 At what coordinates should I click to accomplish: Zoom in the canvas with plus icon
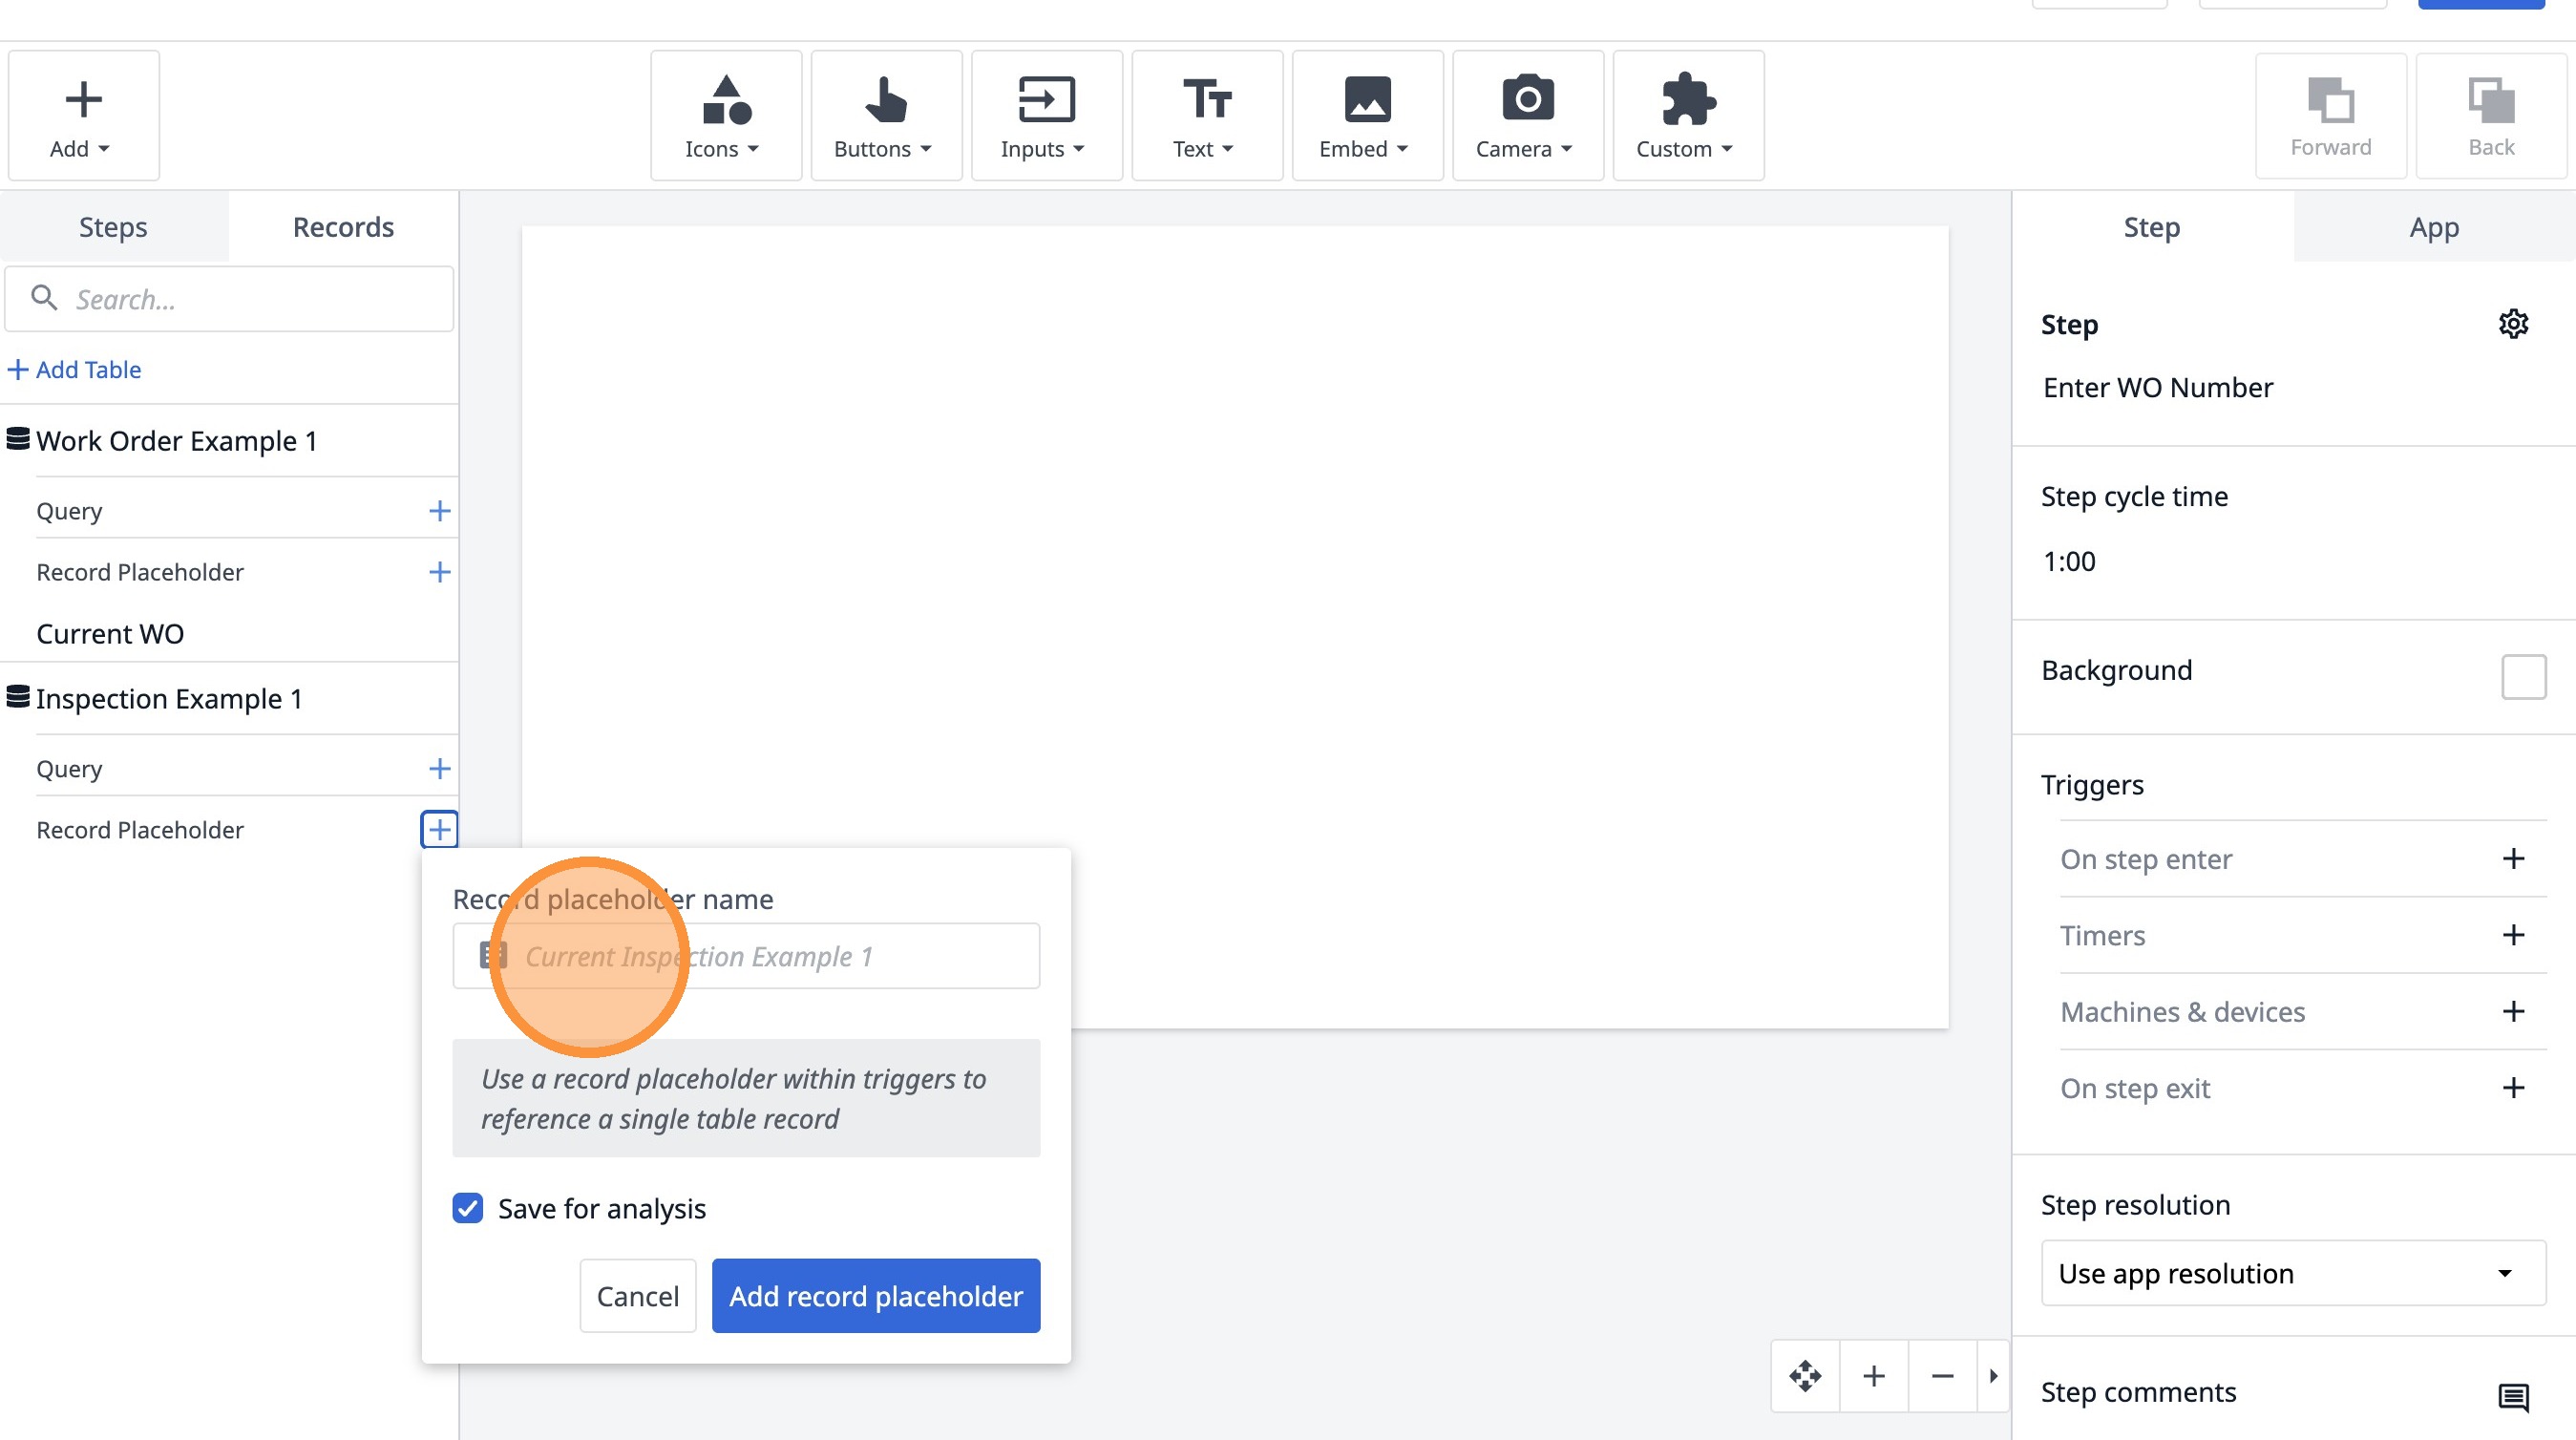(1874, 1376)
